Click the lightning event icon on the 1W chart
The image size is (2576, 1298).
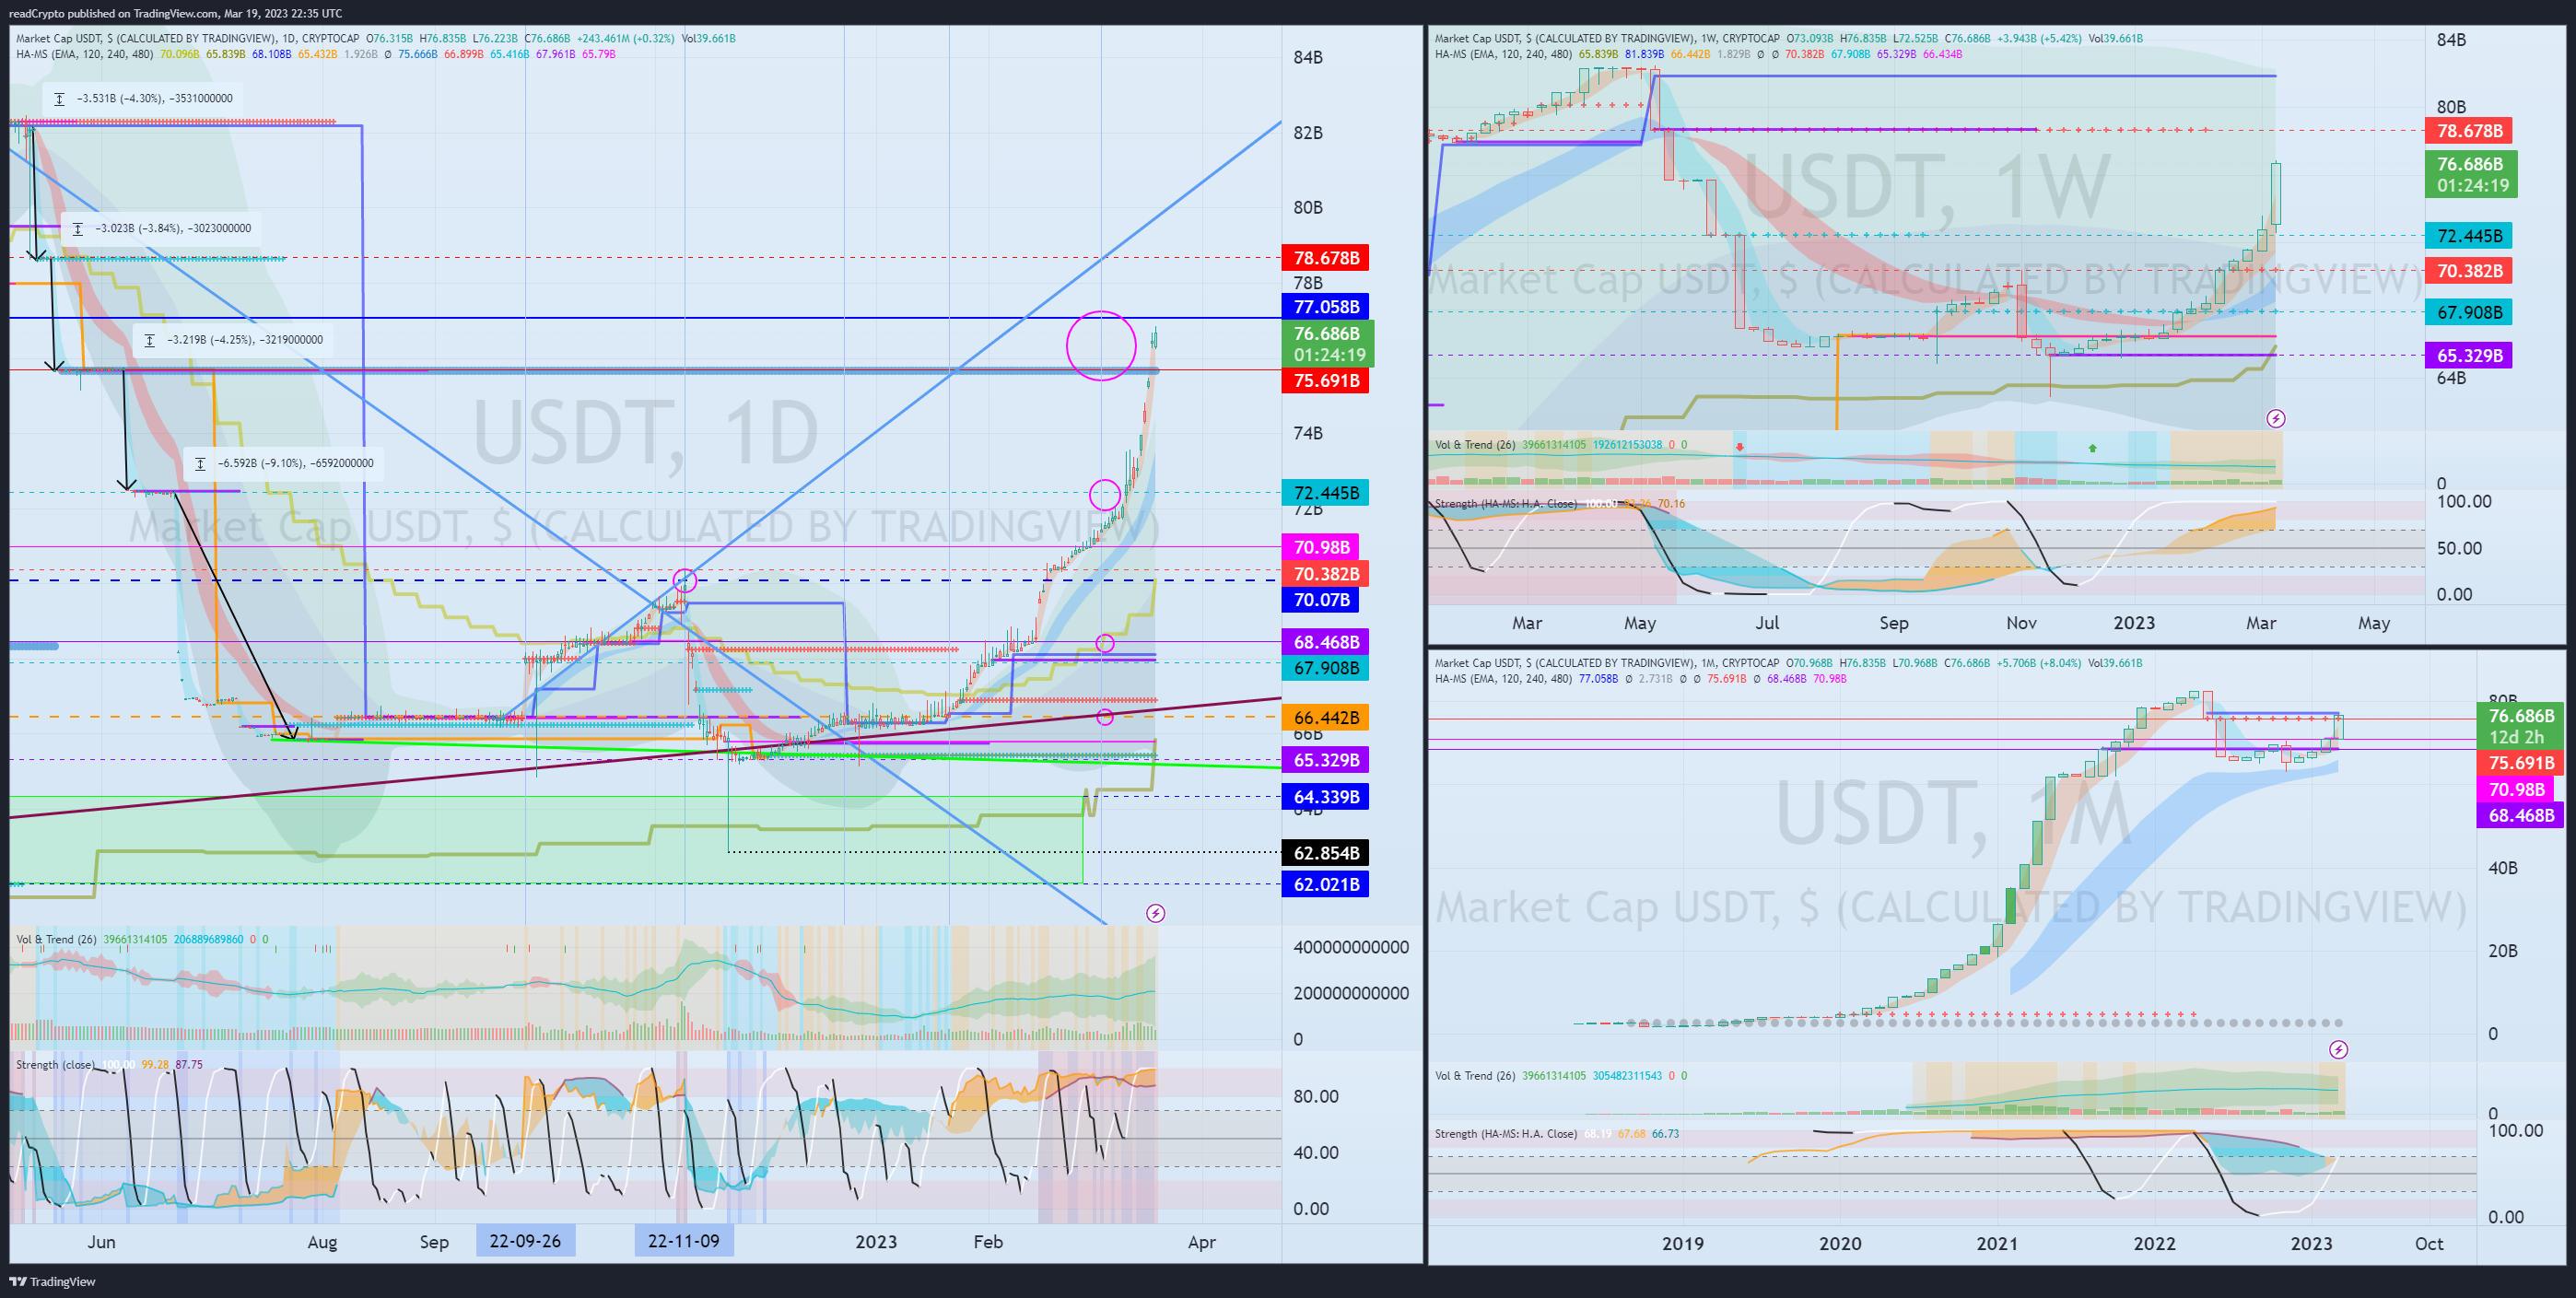tap(2275, 418)
